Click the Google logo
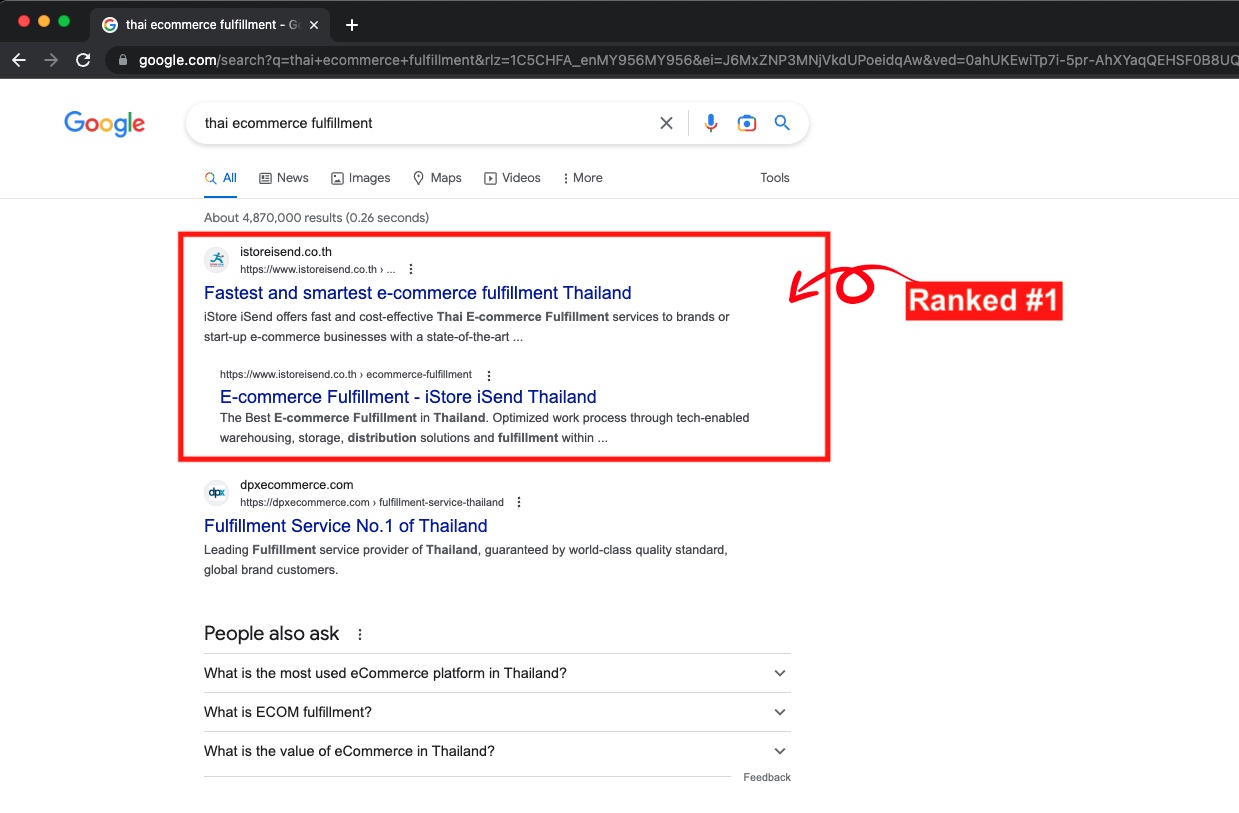 click(x=105, y=123)
